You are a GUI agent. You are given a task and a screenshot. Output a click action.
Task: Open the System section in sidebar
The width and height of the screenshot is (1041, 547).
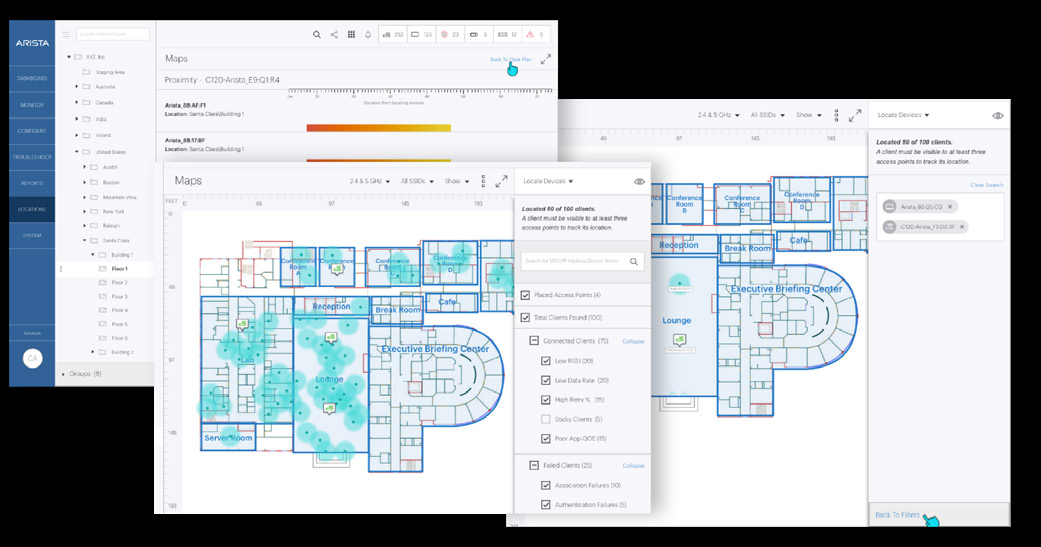point(32,235)
